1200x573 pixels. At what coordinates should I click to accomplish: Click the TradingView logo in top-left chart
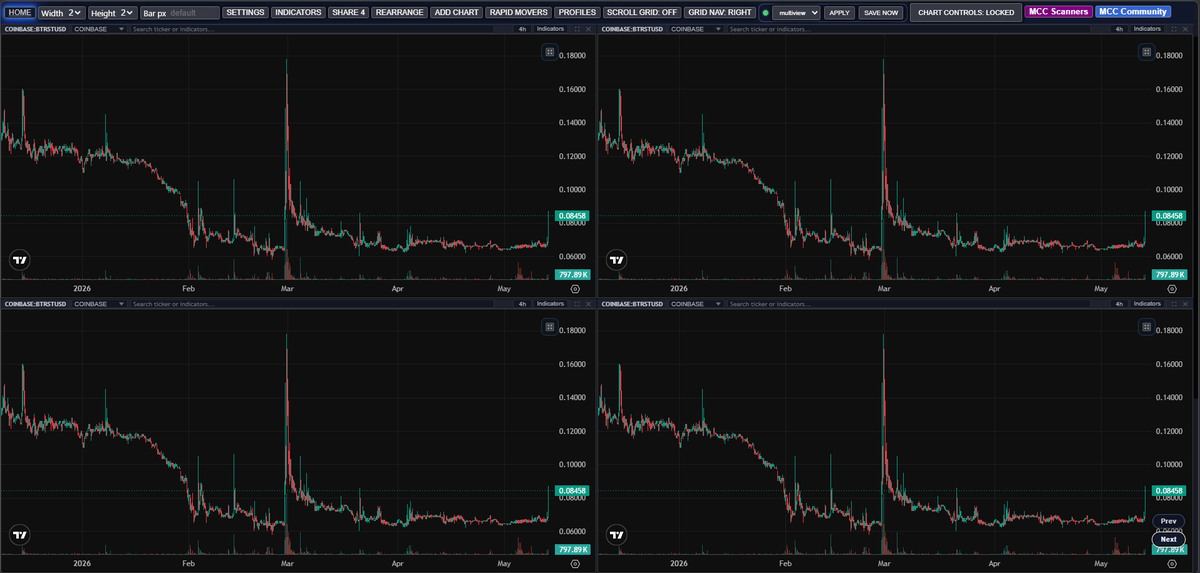click(20, 259)
